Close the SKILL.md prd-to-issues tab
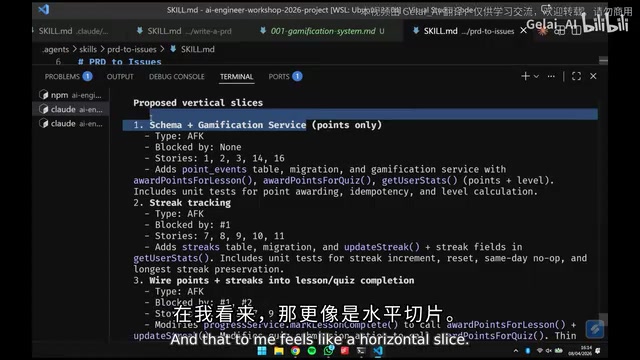 tap(523, 31)
